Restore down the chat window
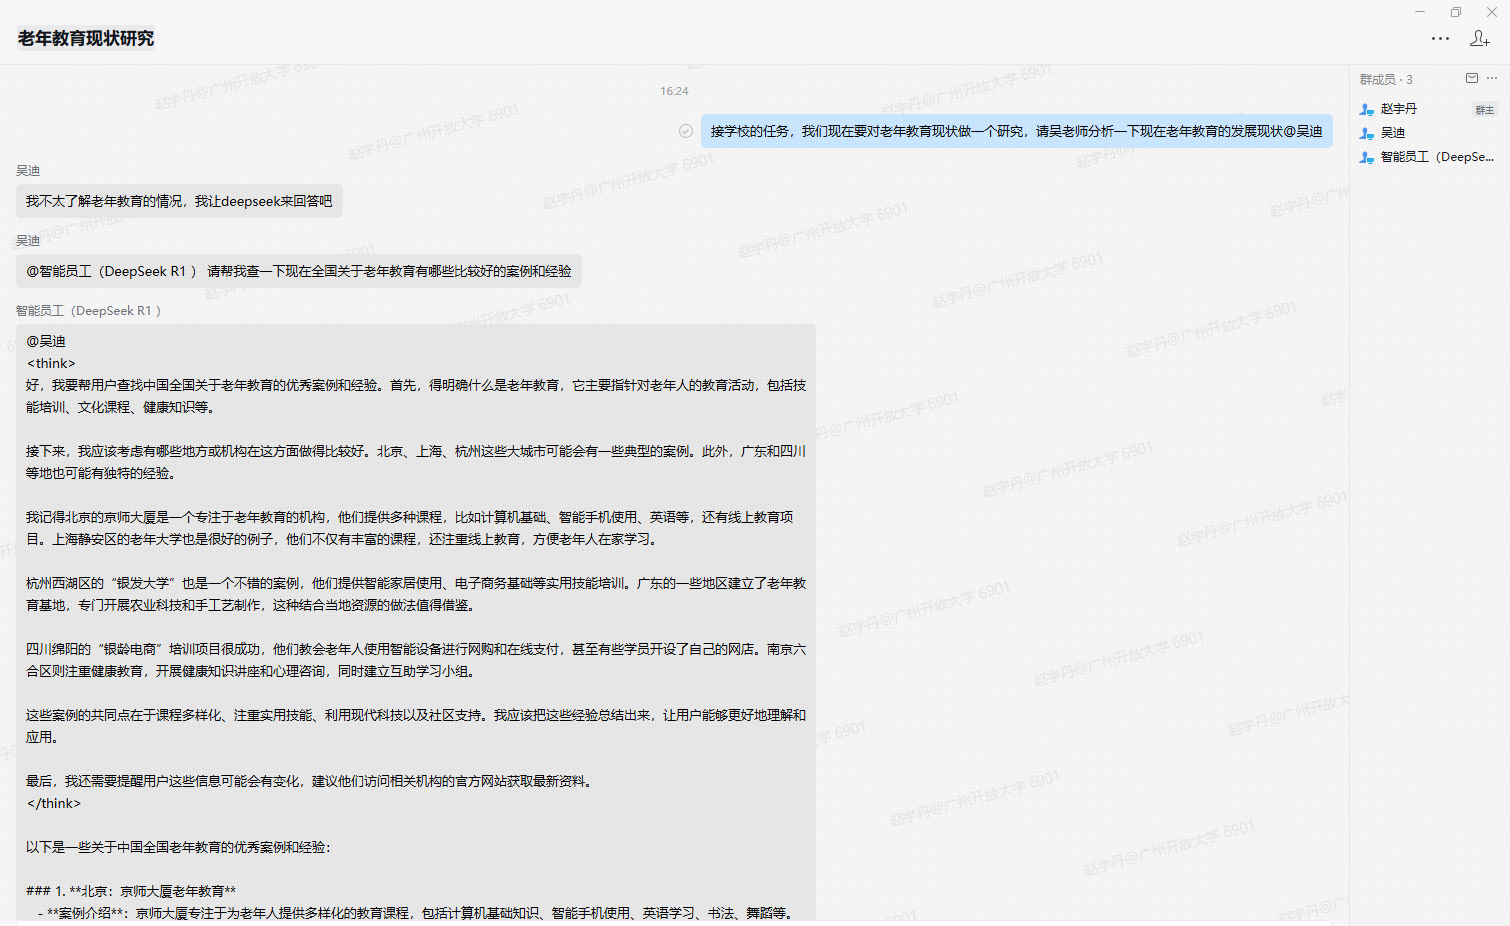Screen dimensions: 1510x926 (x=1455, y=12)
